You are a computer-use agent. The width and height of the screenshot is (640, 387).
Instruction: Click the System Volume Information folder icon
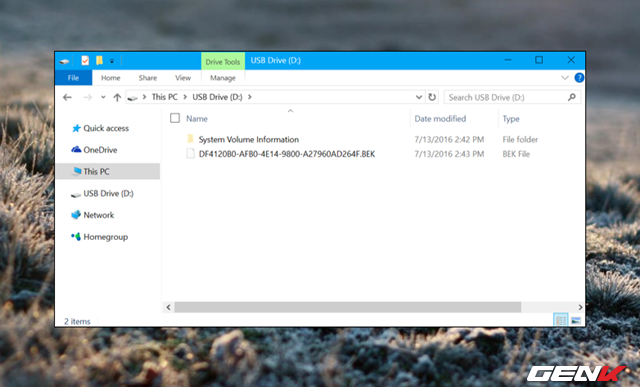(x=190, y=139)
